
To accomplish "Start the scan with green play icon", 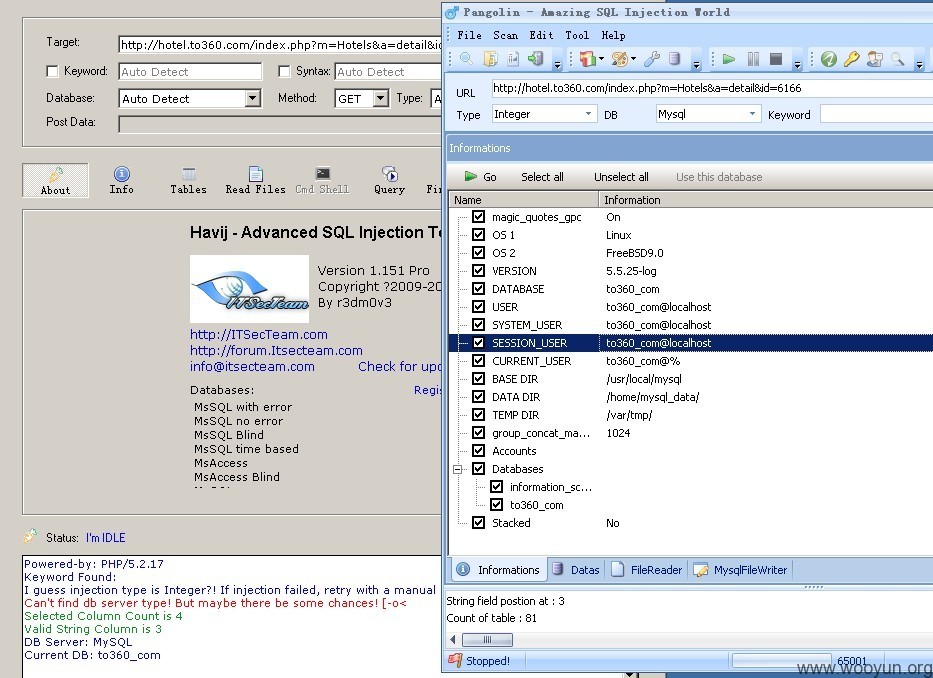I will 729,58.
